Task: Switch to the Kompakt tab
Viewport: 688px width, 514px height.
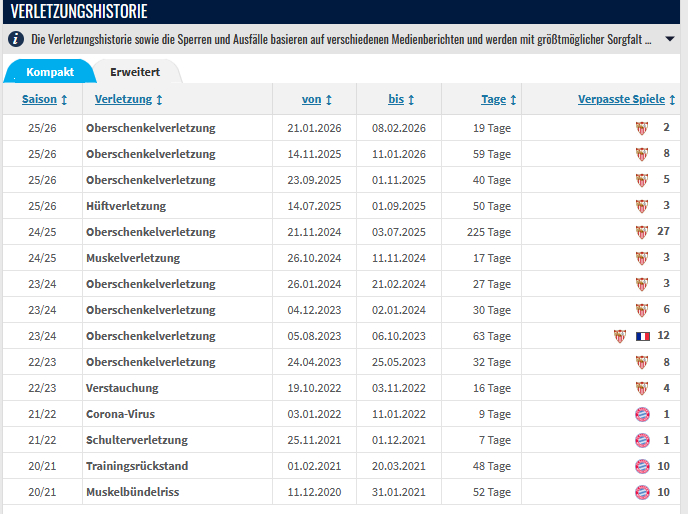Action: pyautogui.click(x=50, y=72)
